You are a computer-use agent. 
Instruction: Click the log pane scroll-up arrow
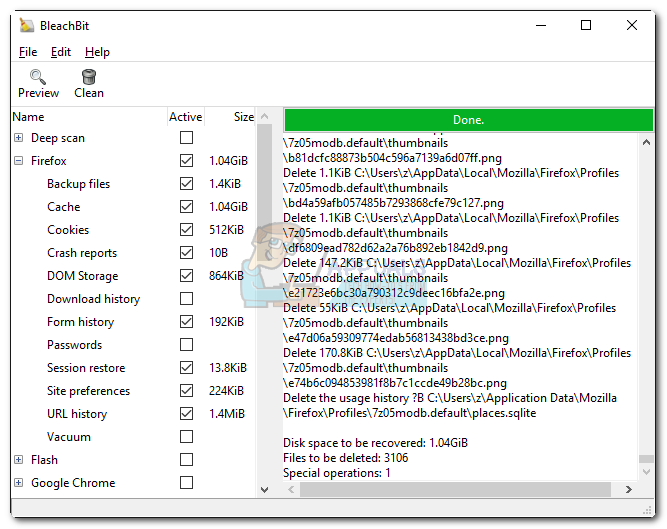[x=646, y=142]
